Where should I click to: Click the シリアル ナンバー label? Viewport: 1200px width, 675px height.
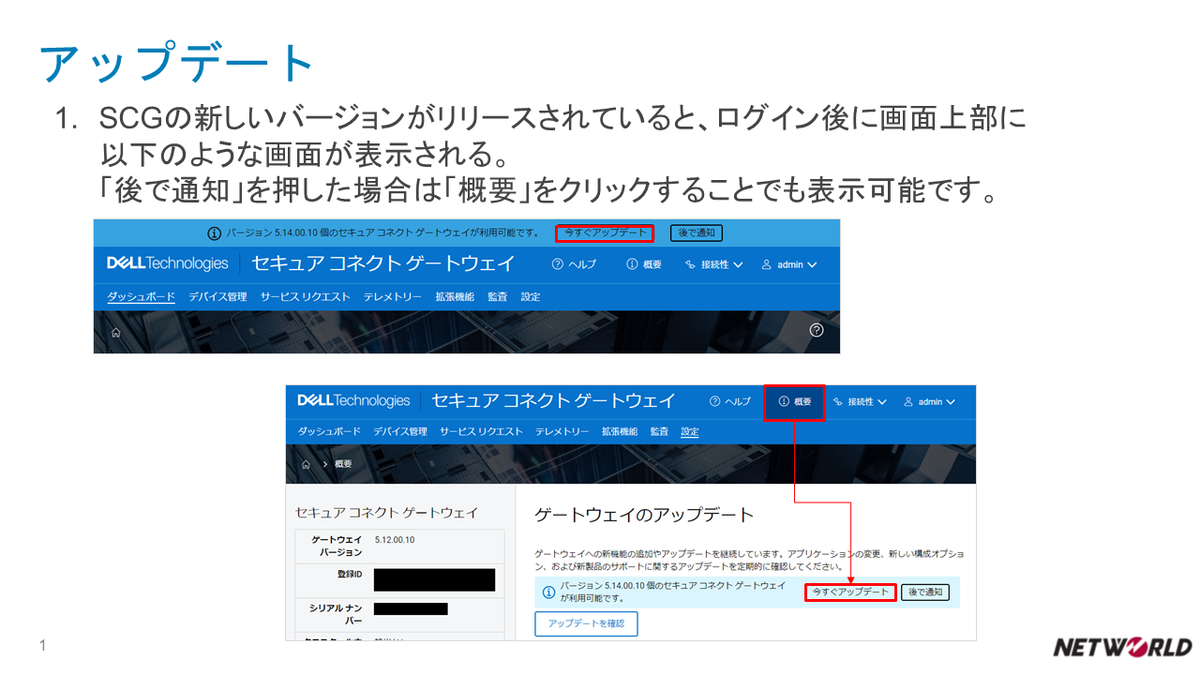(x=336, y=614)
